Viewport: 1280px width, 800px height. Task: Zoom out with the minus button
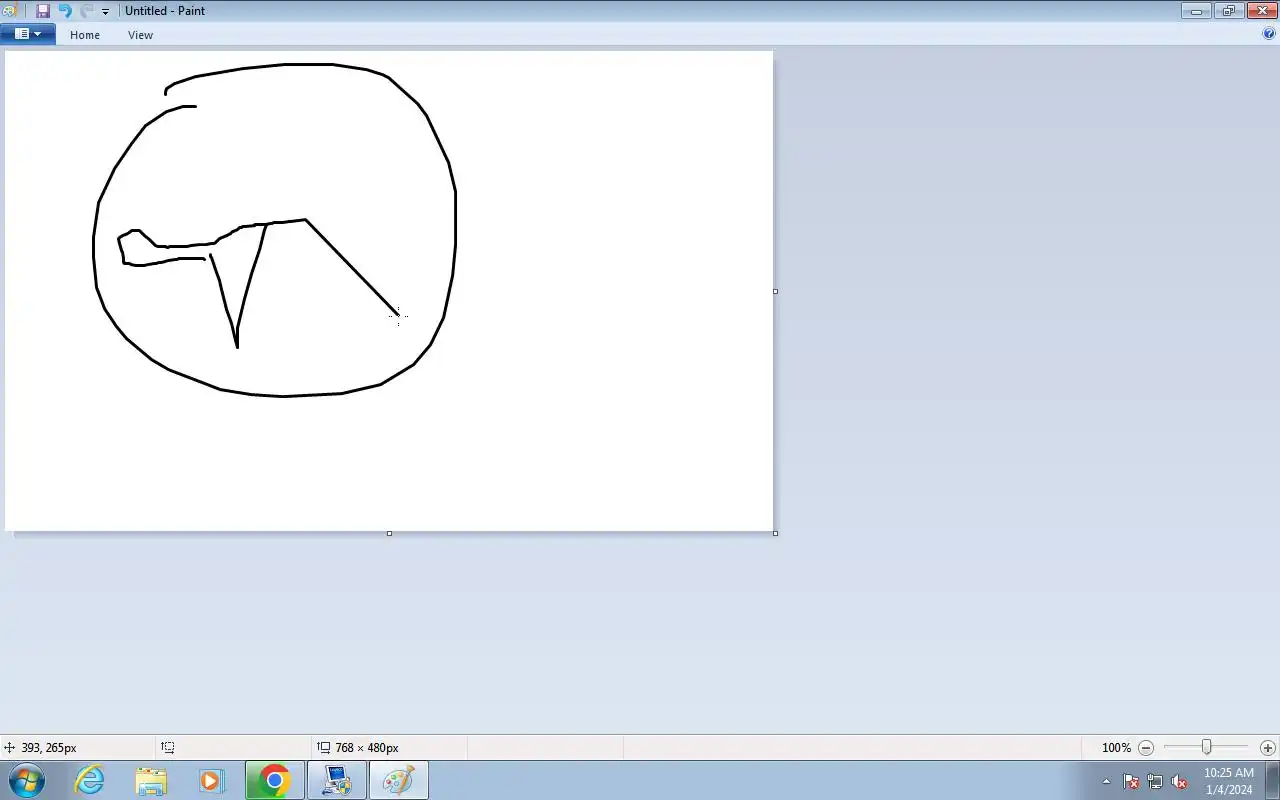(1146, 748)
